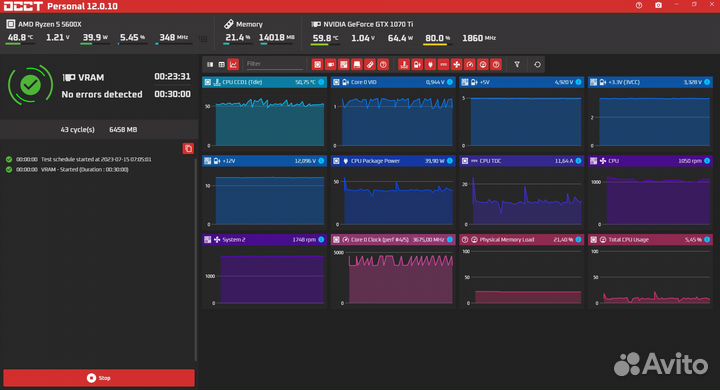Focus the Filter text field
The width and height of the screenshot is (720, 390).
(x=274, y=64)
